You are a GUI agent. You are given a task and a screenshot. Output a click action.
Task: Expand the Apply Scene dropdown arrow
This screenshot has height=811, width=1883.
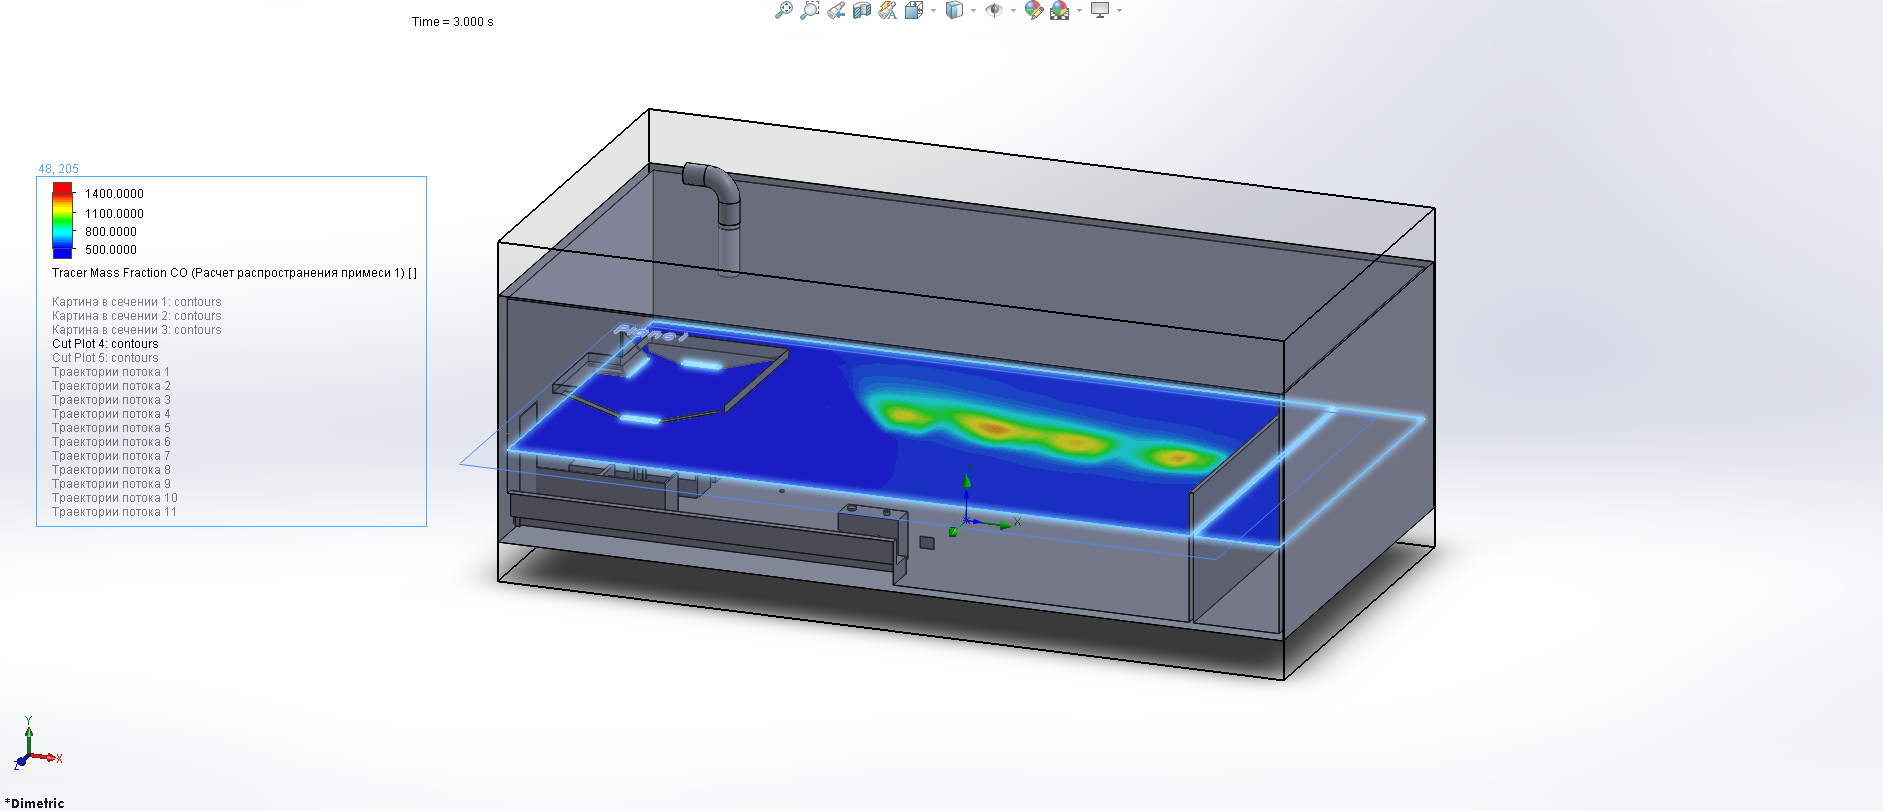click(1079, 11)
